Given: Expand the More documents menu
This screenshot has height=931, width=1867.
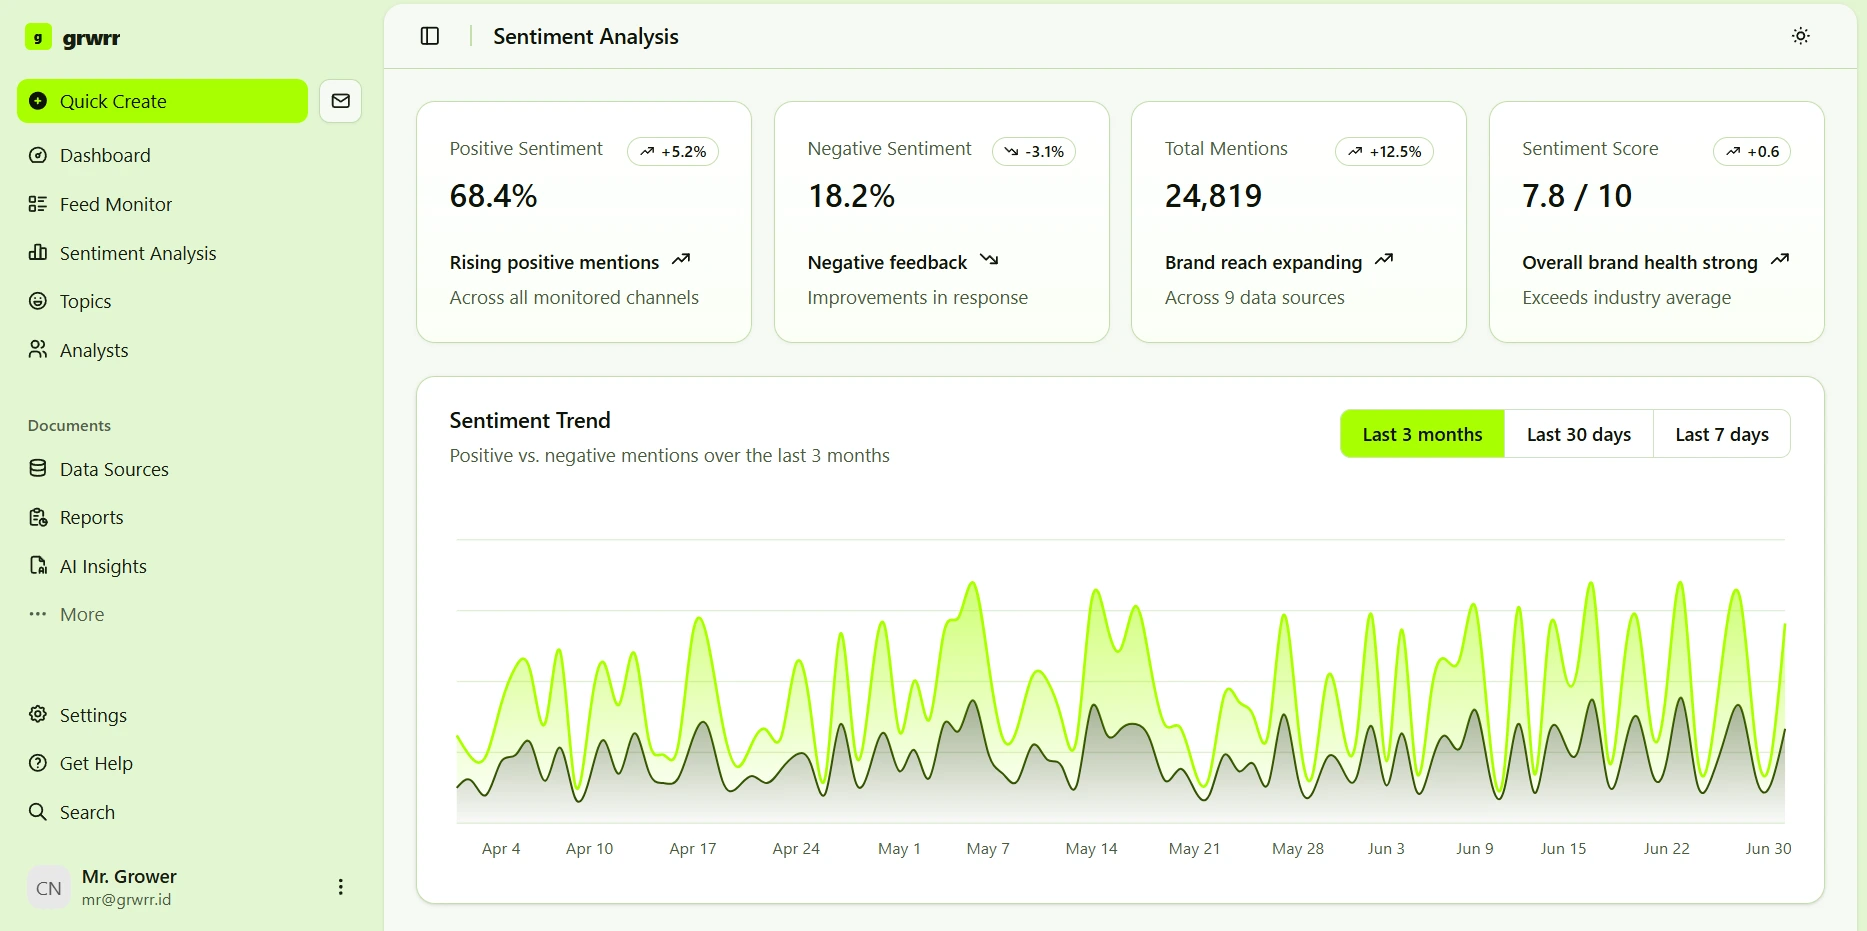Looking at the screenshot, I should (x=81, y=614).
